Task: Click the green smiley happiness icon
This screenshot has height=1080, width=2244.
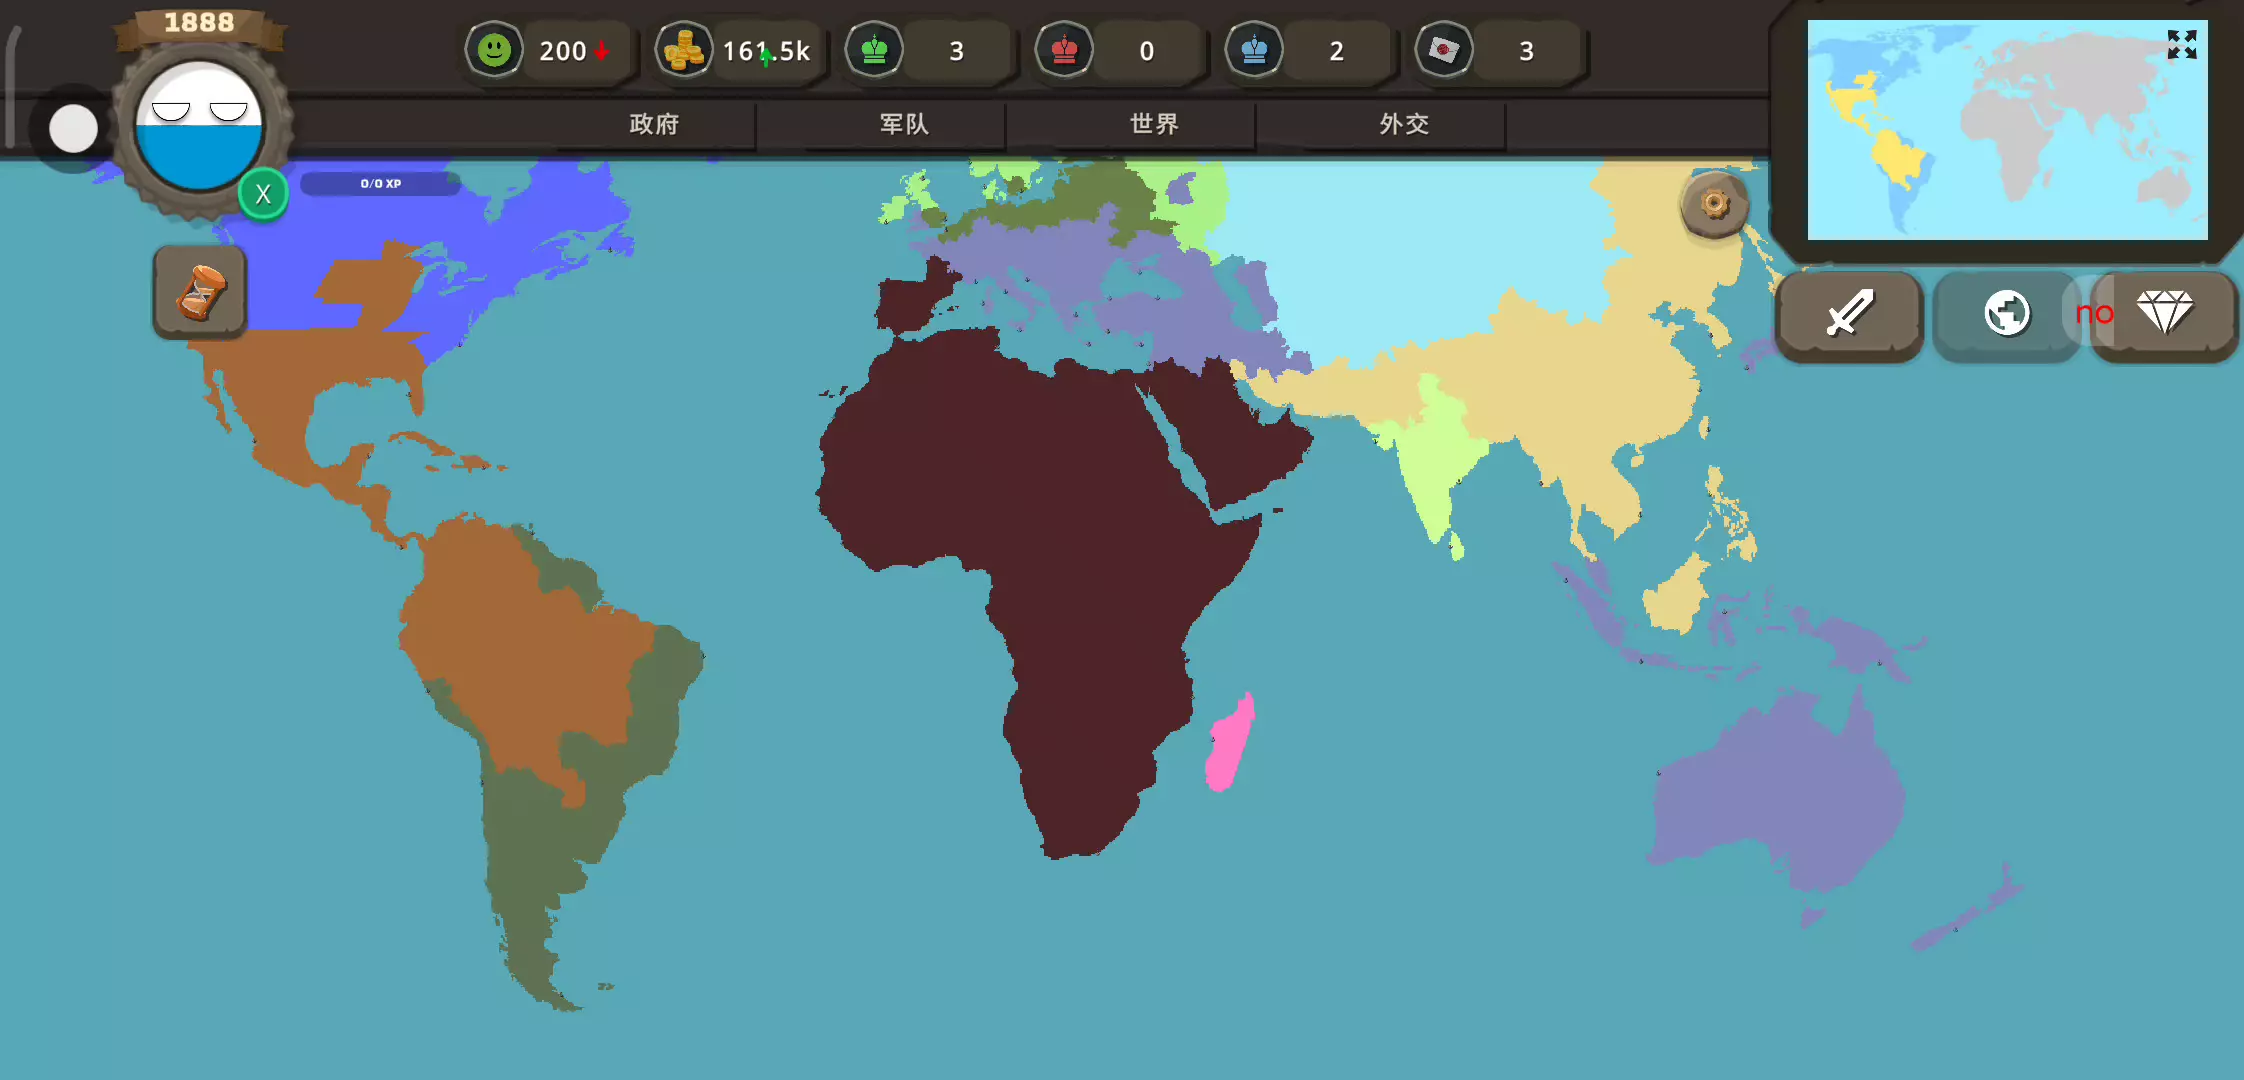Action: tap(494, 50)
